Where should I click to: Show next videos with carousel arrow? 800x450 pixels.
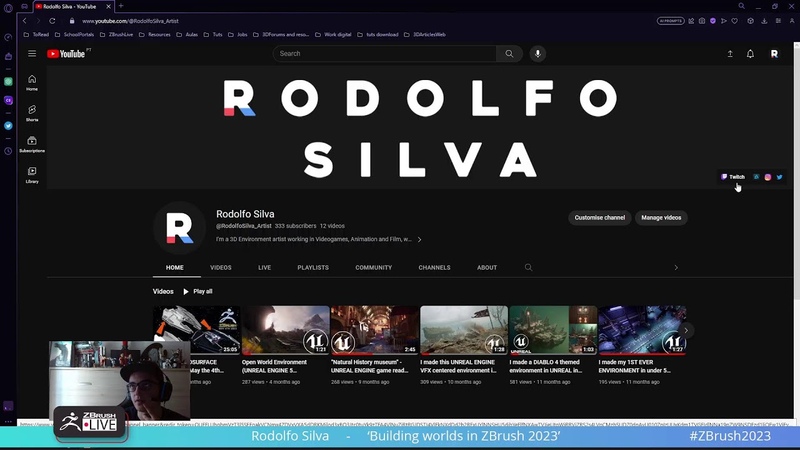686,331
